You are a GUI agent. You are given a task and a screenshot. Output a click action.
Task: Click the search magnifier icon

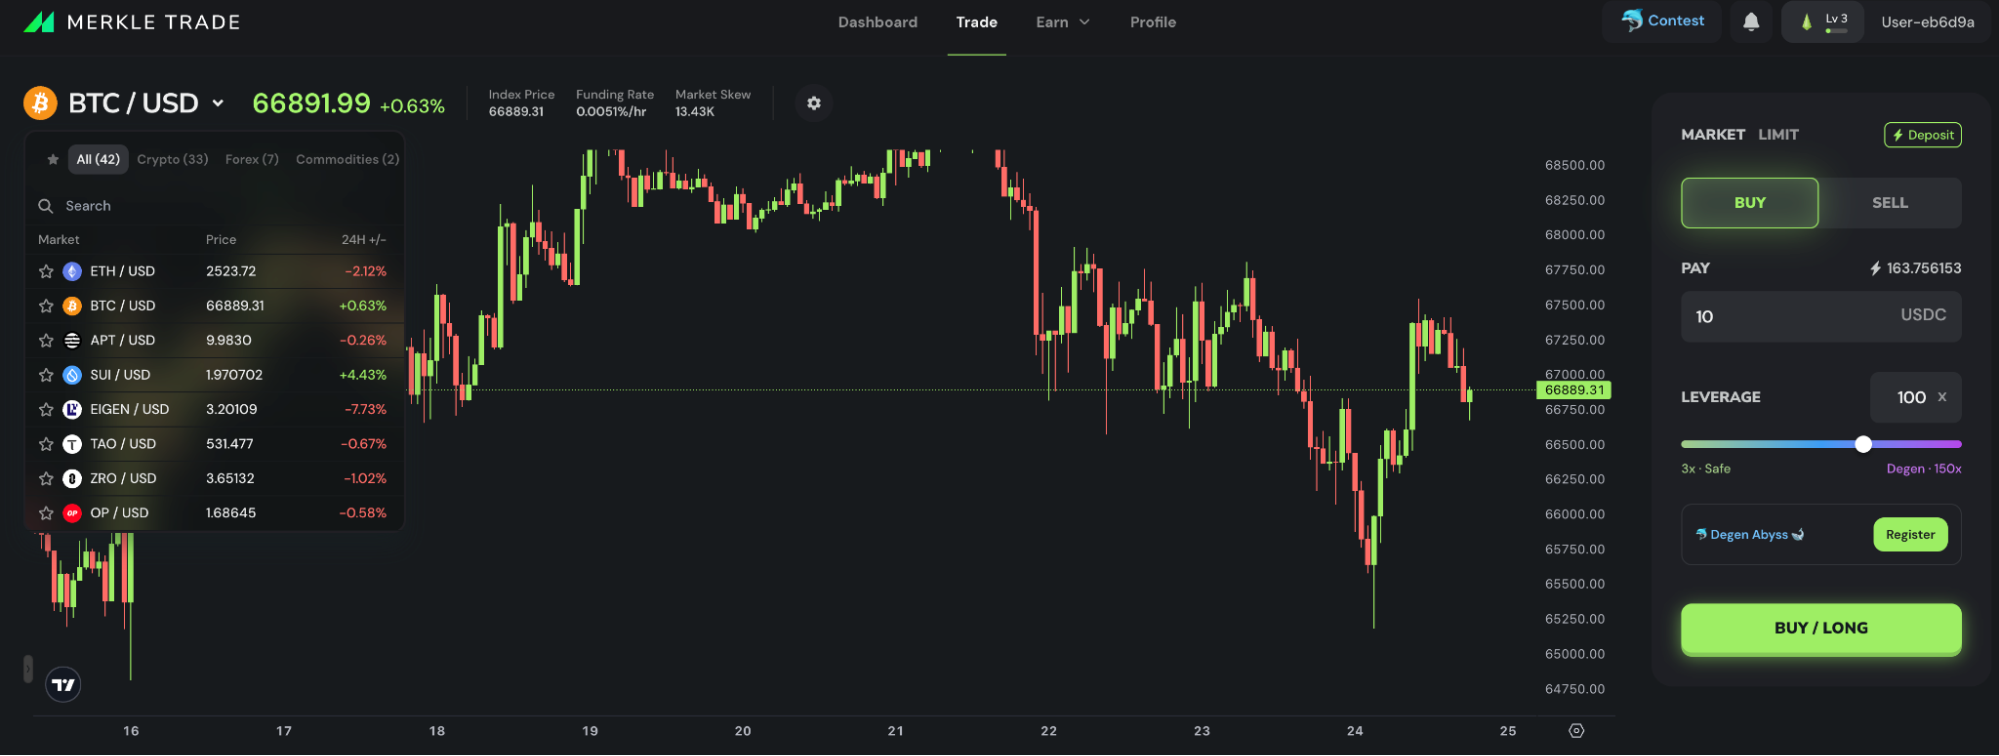point(46,206)
